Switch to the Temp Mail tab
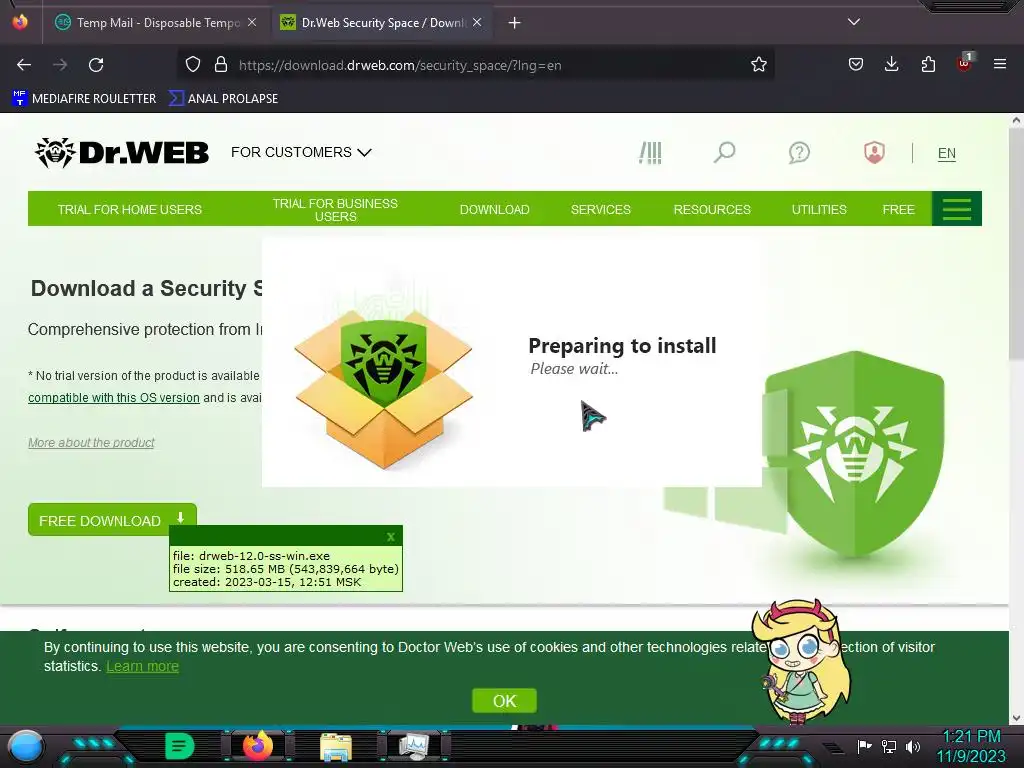1024x768 pixels. pos(157,23)
